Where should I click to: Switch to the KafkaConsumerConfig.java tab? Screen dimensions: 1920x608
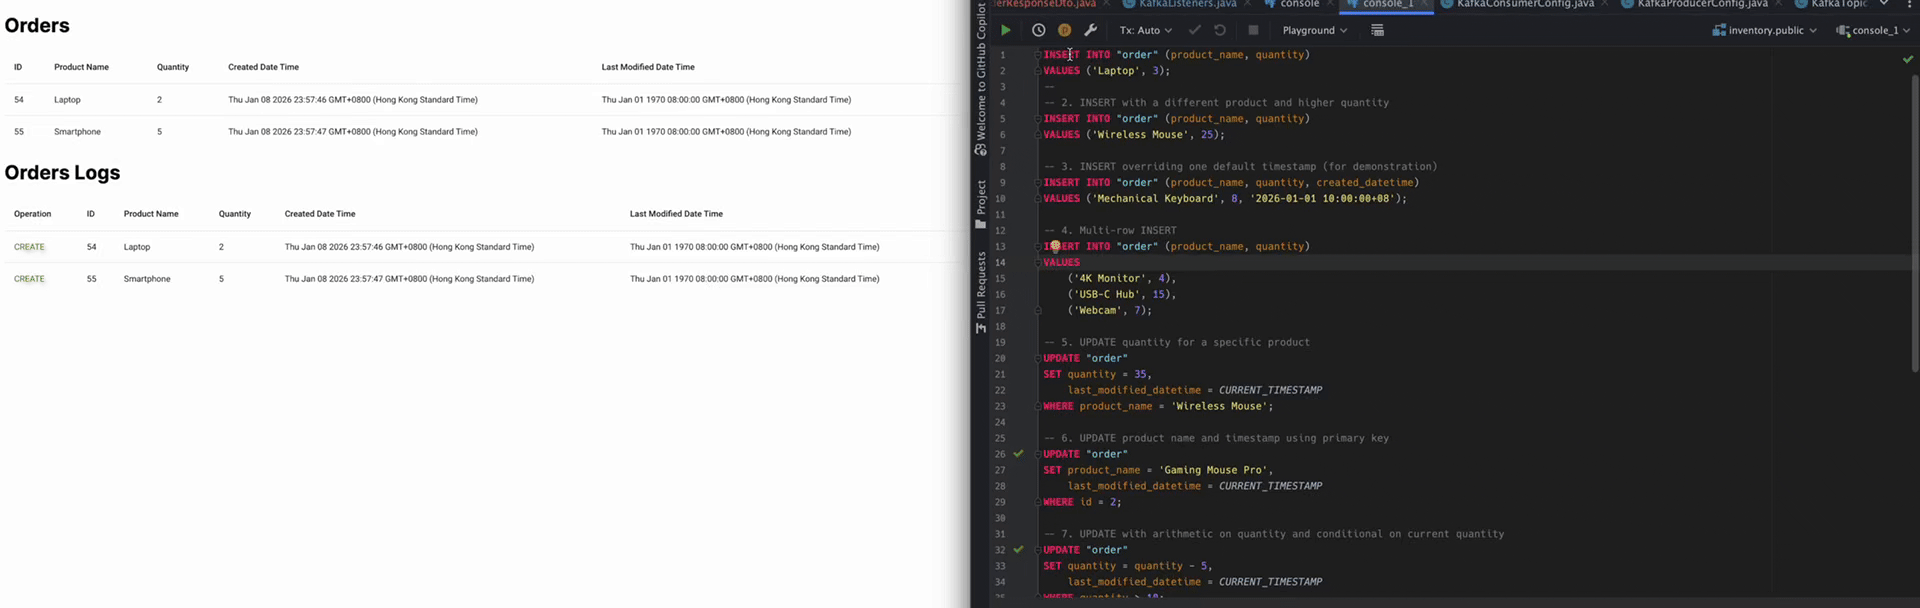pos(1524,4)
